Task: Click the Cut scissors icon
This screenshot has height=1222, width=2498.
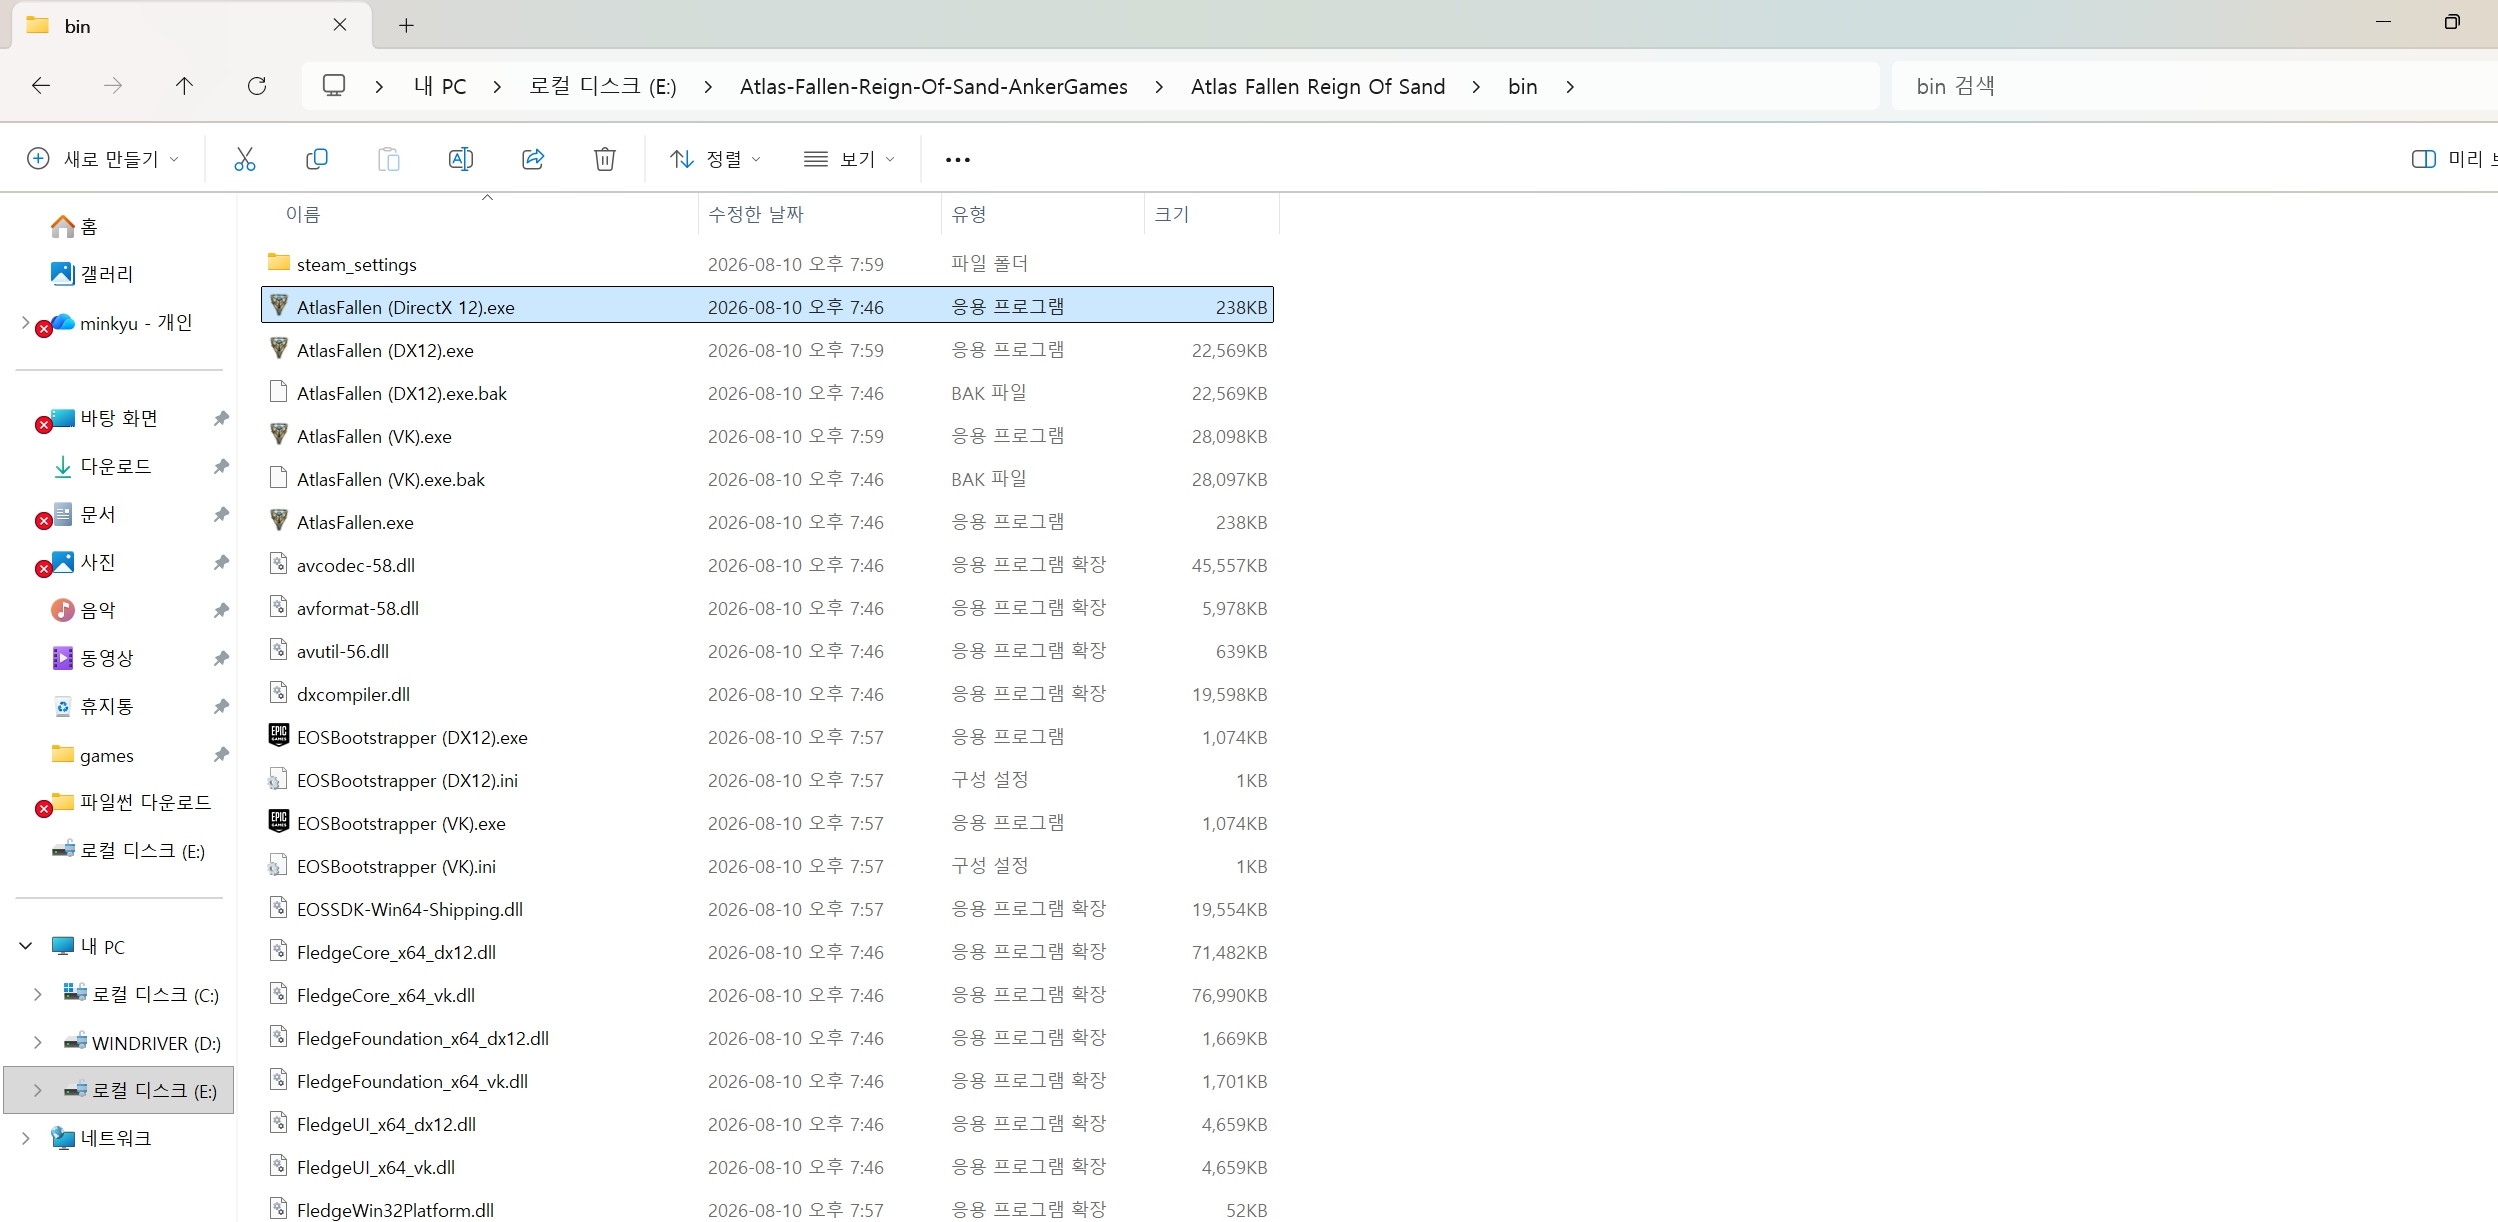Action: 245,159
